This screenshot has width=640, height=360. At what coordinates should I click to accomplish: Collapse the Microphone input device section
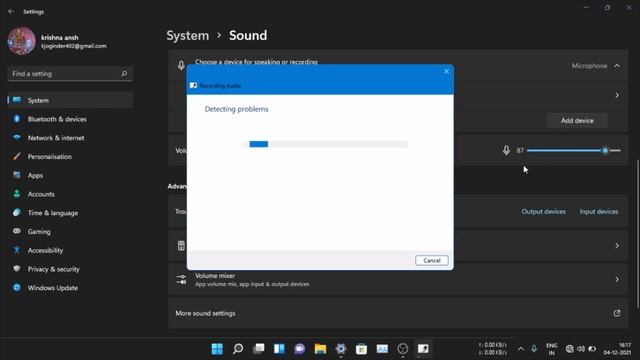tap(617, 66)
